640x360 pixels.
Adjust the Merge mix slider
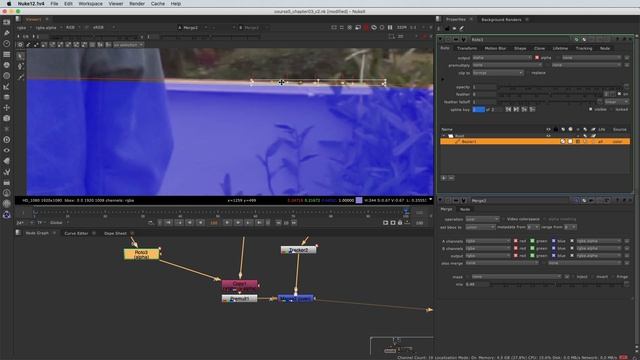click(556, 284)
